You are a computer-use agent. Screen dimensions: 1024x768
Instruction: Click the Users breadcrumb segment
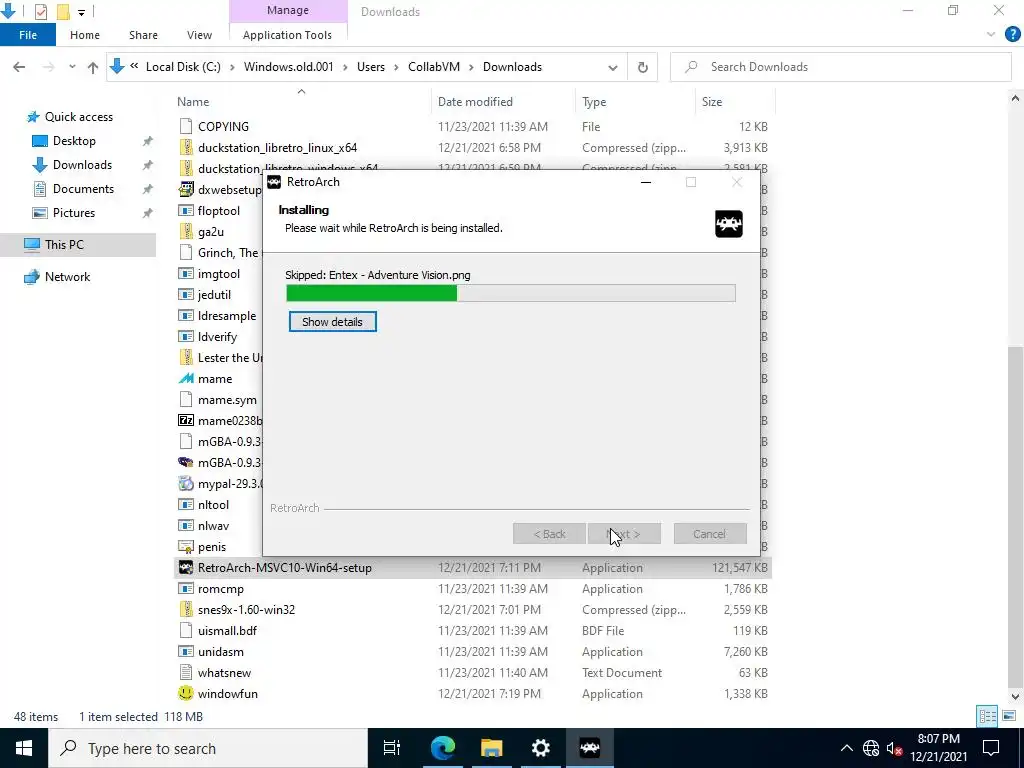(371, 67)
